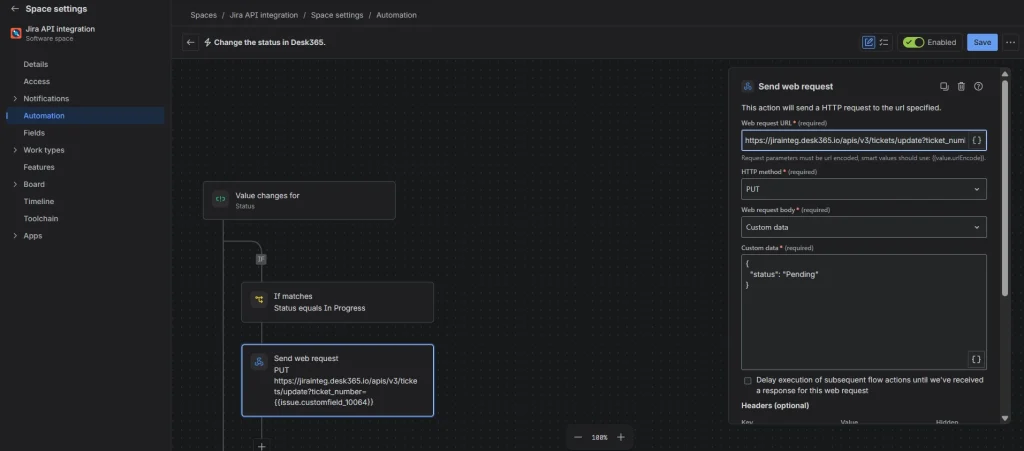Click the Headers (optional) heading
The width and height of the screenshot is (1024, 451).
(775, 406)
